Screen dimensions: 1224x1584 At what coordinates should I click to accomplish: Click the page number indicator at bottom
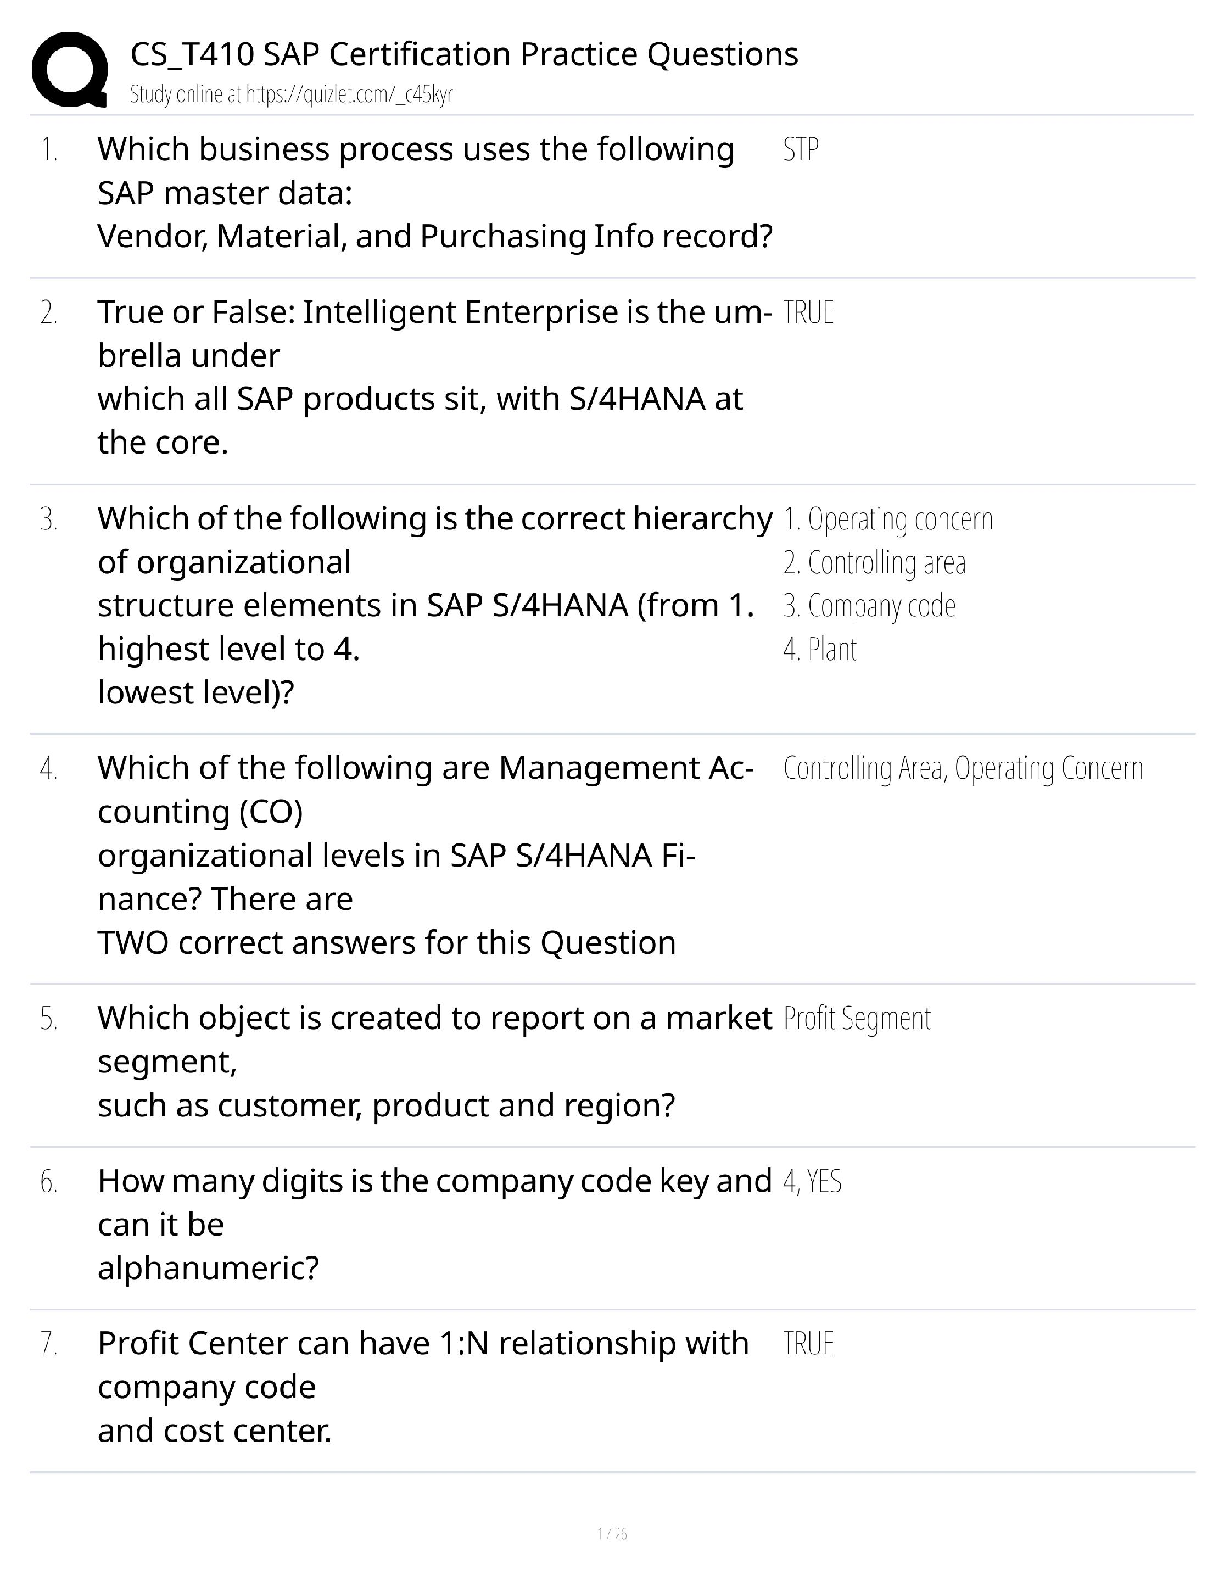(612, 1533)
